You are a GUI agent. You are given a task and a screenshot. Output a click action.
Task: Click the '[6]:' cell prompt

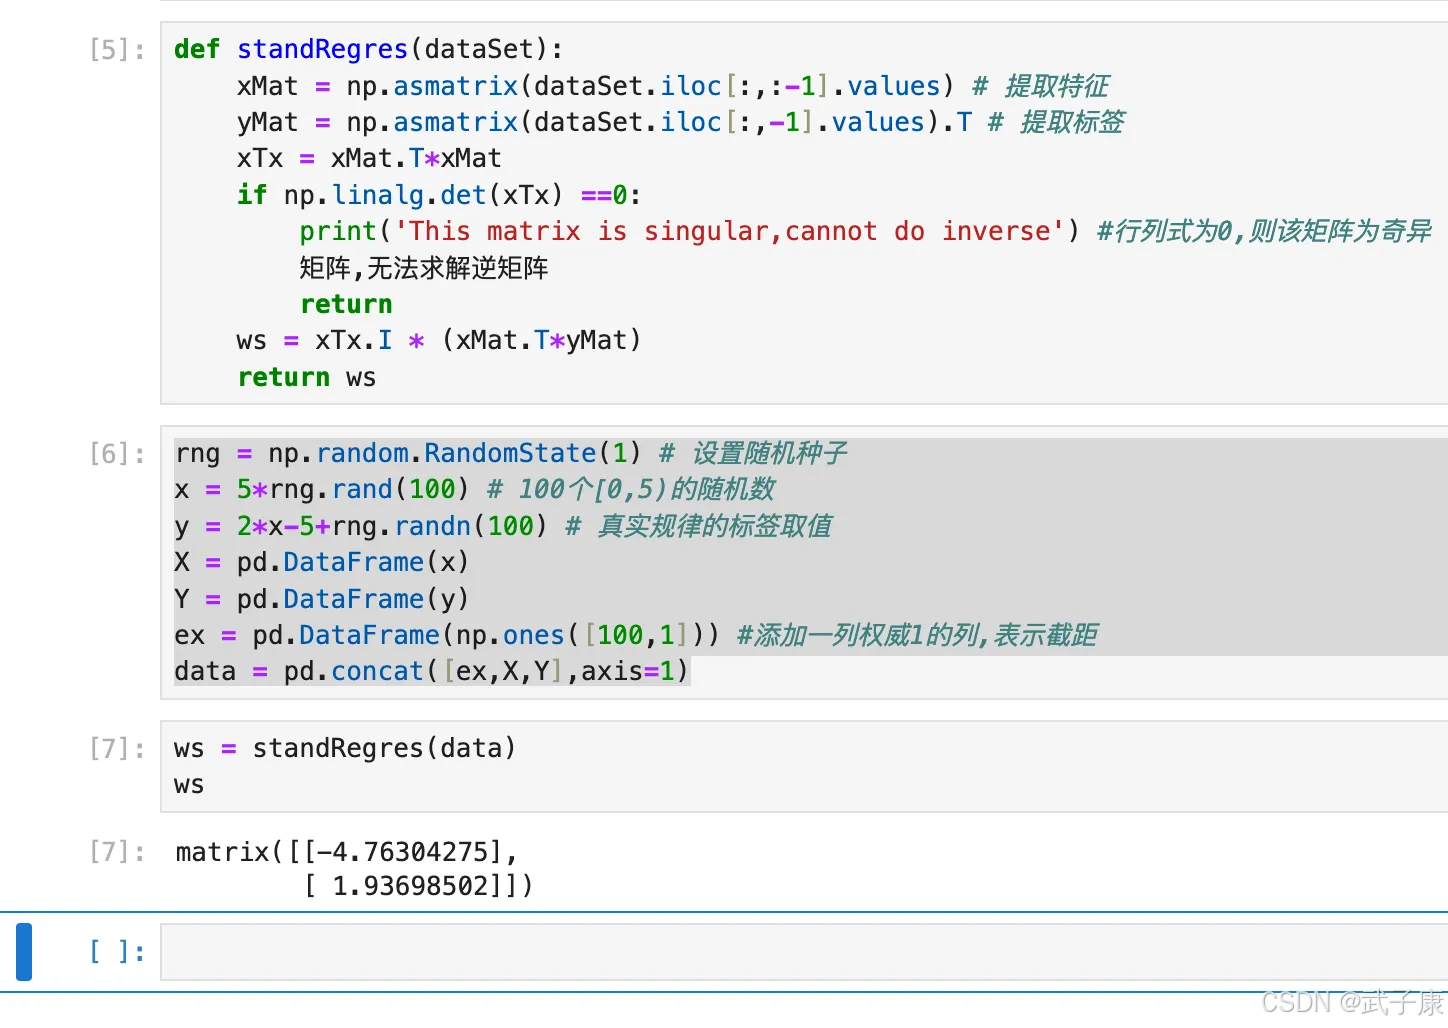click(117, 454)
